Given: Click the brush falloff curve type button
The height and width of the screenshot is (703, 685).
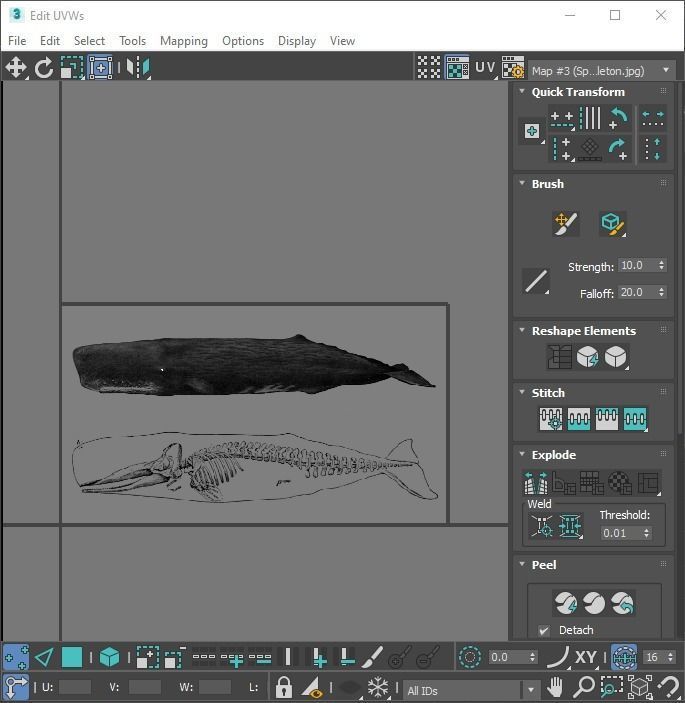Looking at the screenshot, I should (536, 281).
